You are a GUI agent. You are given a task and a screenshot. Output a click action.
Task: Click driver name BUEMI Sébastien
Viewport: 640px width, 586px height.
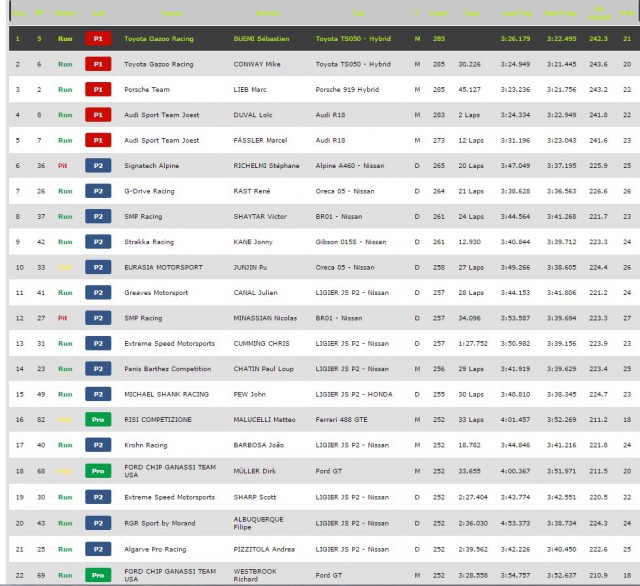[261, 39]
